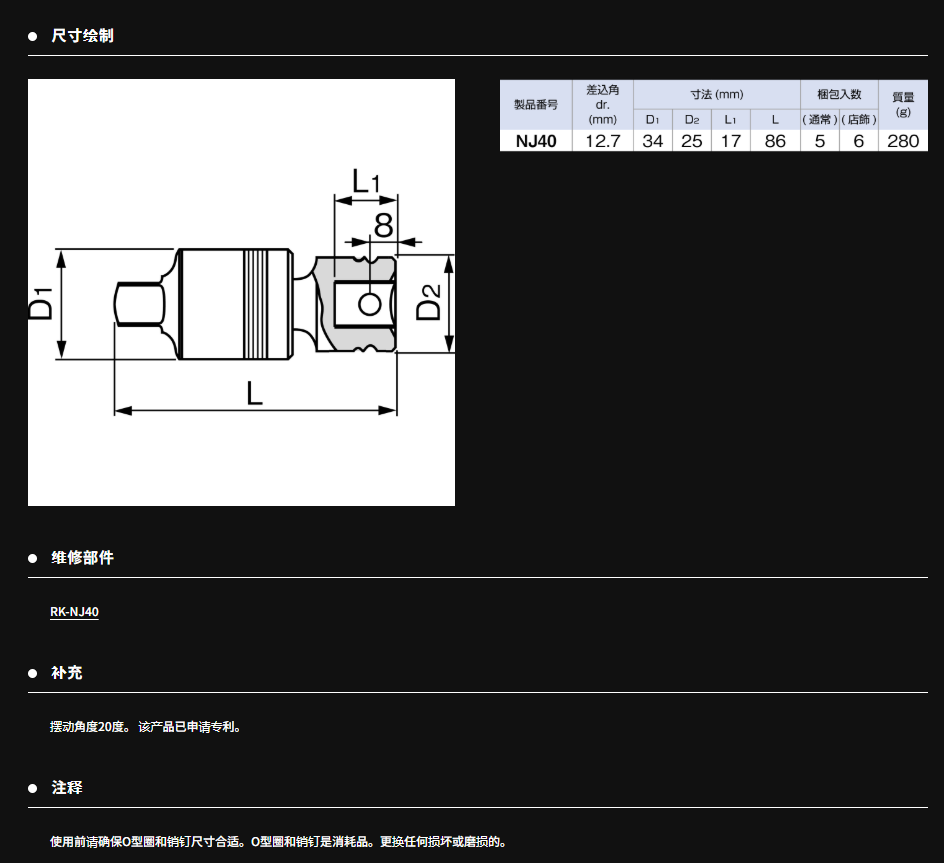Open the RK-NJ40 repair part link
Screen dimensions: 944x863
point(74,612)
